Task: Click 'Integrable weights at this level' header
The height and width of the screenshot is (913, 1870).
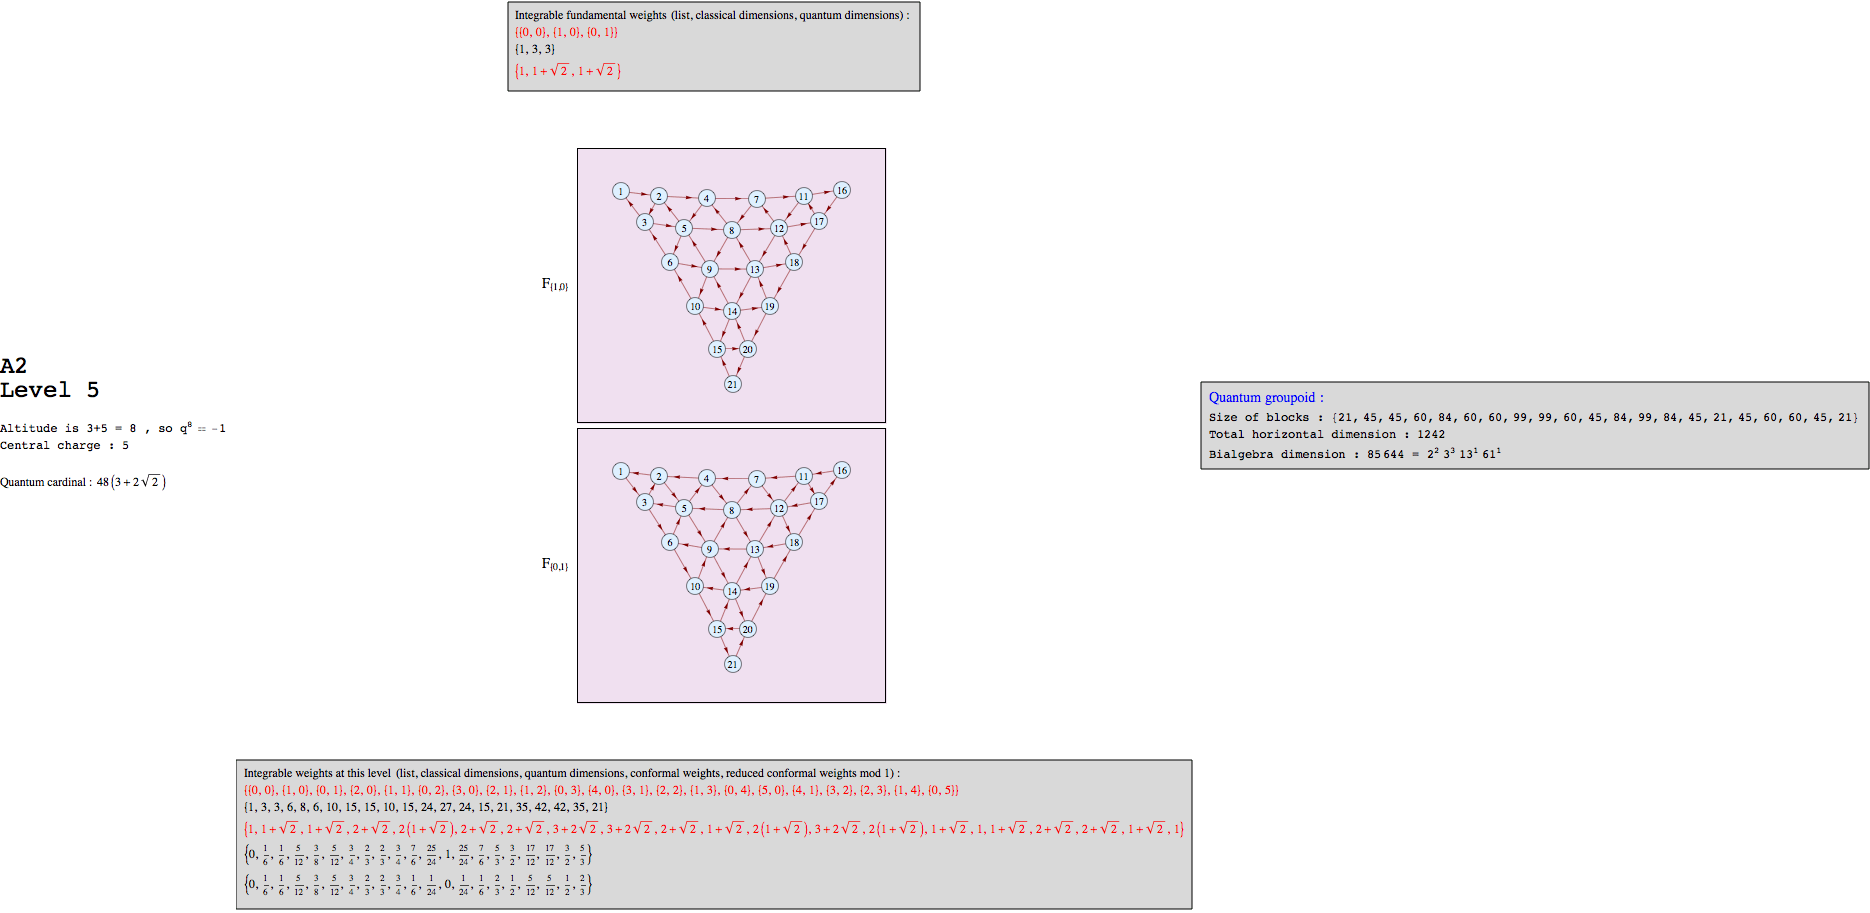Action: click(572, 773)
